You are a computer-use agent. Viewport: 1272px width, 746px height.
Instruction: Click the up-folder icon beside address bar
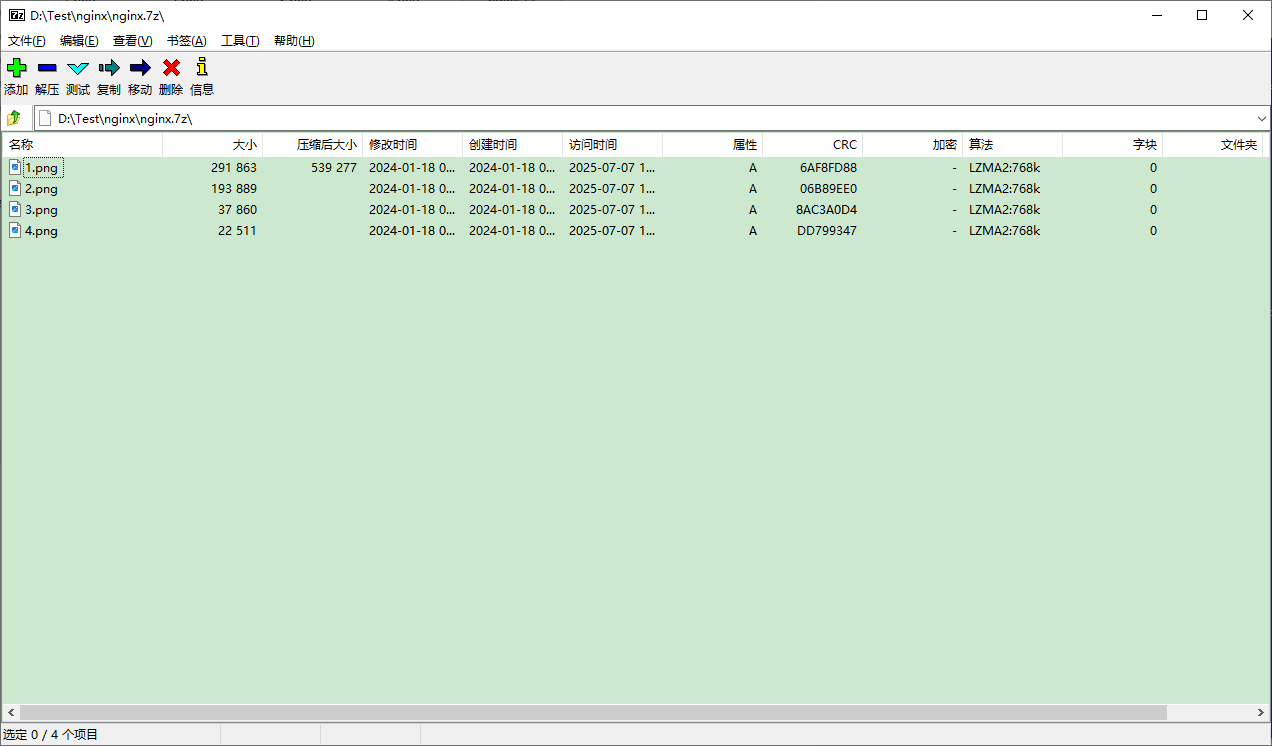pyautogui.click(x=14, y=118)
